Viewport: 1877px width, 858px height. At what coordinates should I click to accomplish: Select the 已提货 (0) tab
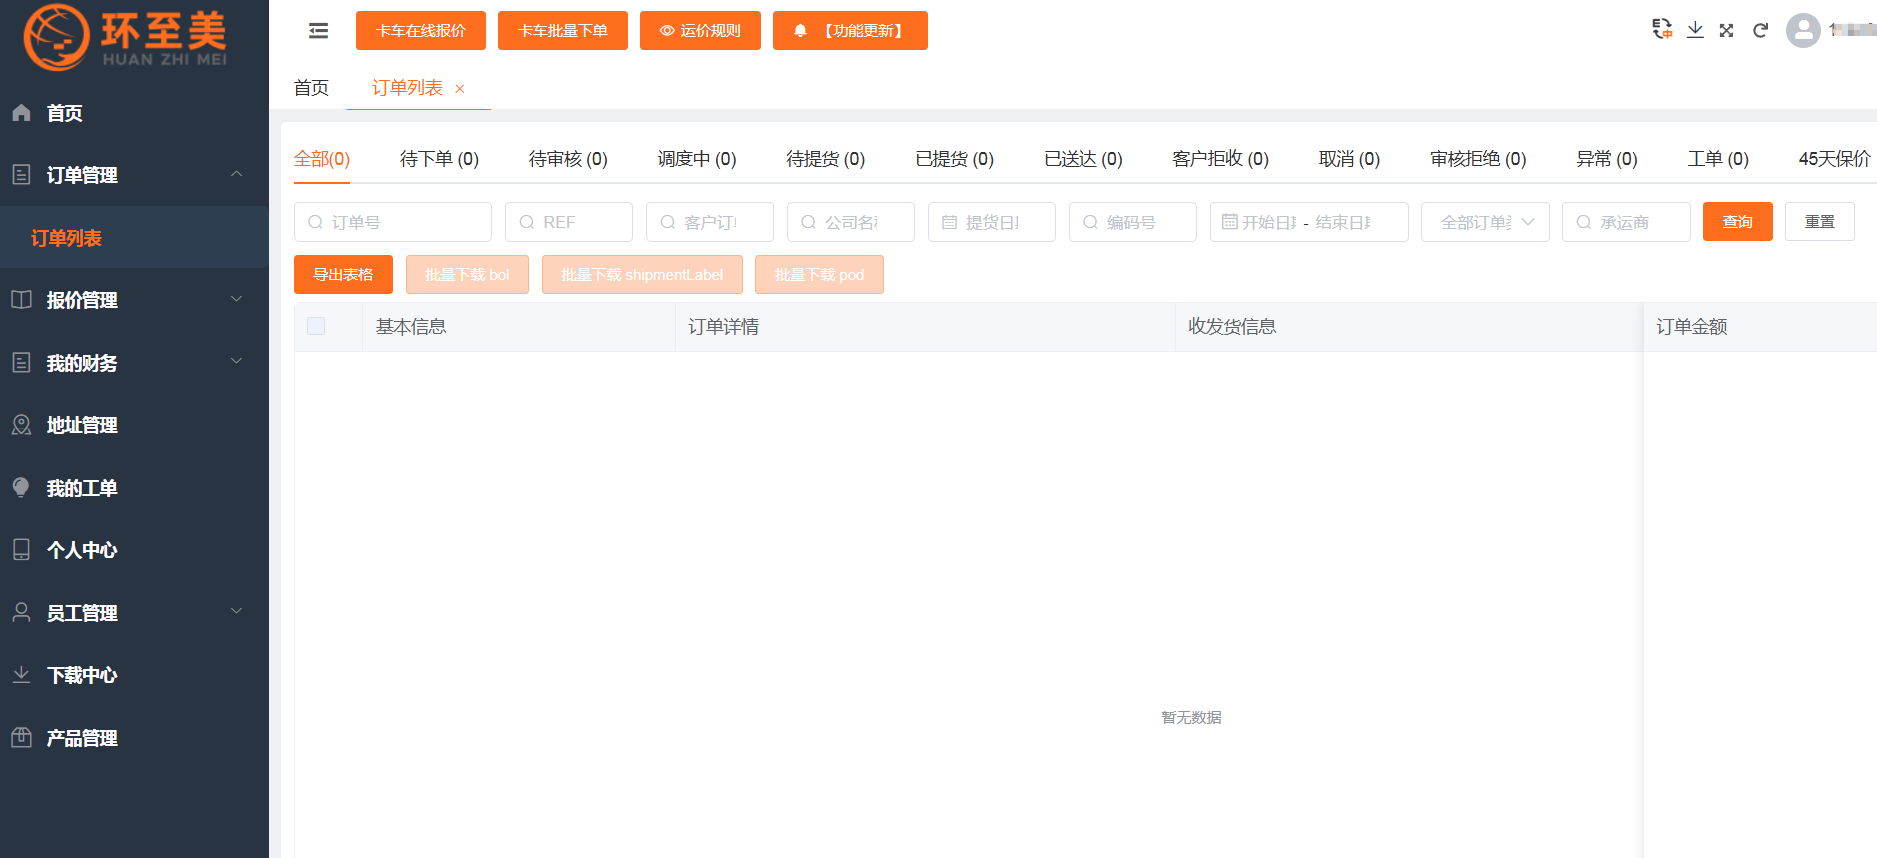point(954,159)
